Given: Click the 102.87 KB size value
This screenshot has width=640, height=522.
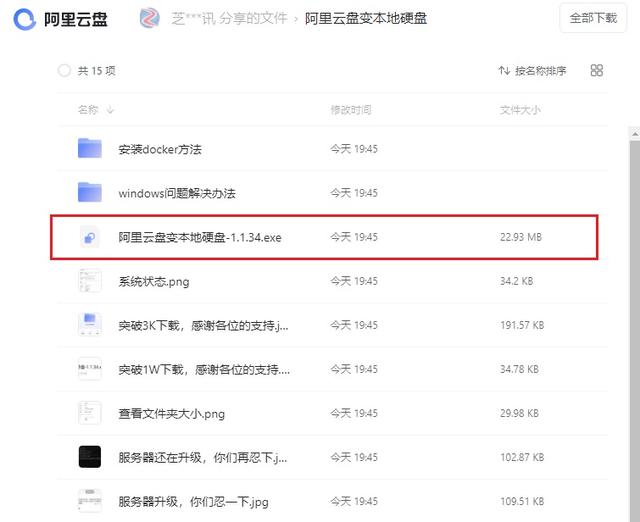Looking at the screenshot, I should coord(522,458).
